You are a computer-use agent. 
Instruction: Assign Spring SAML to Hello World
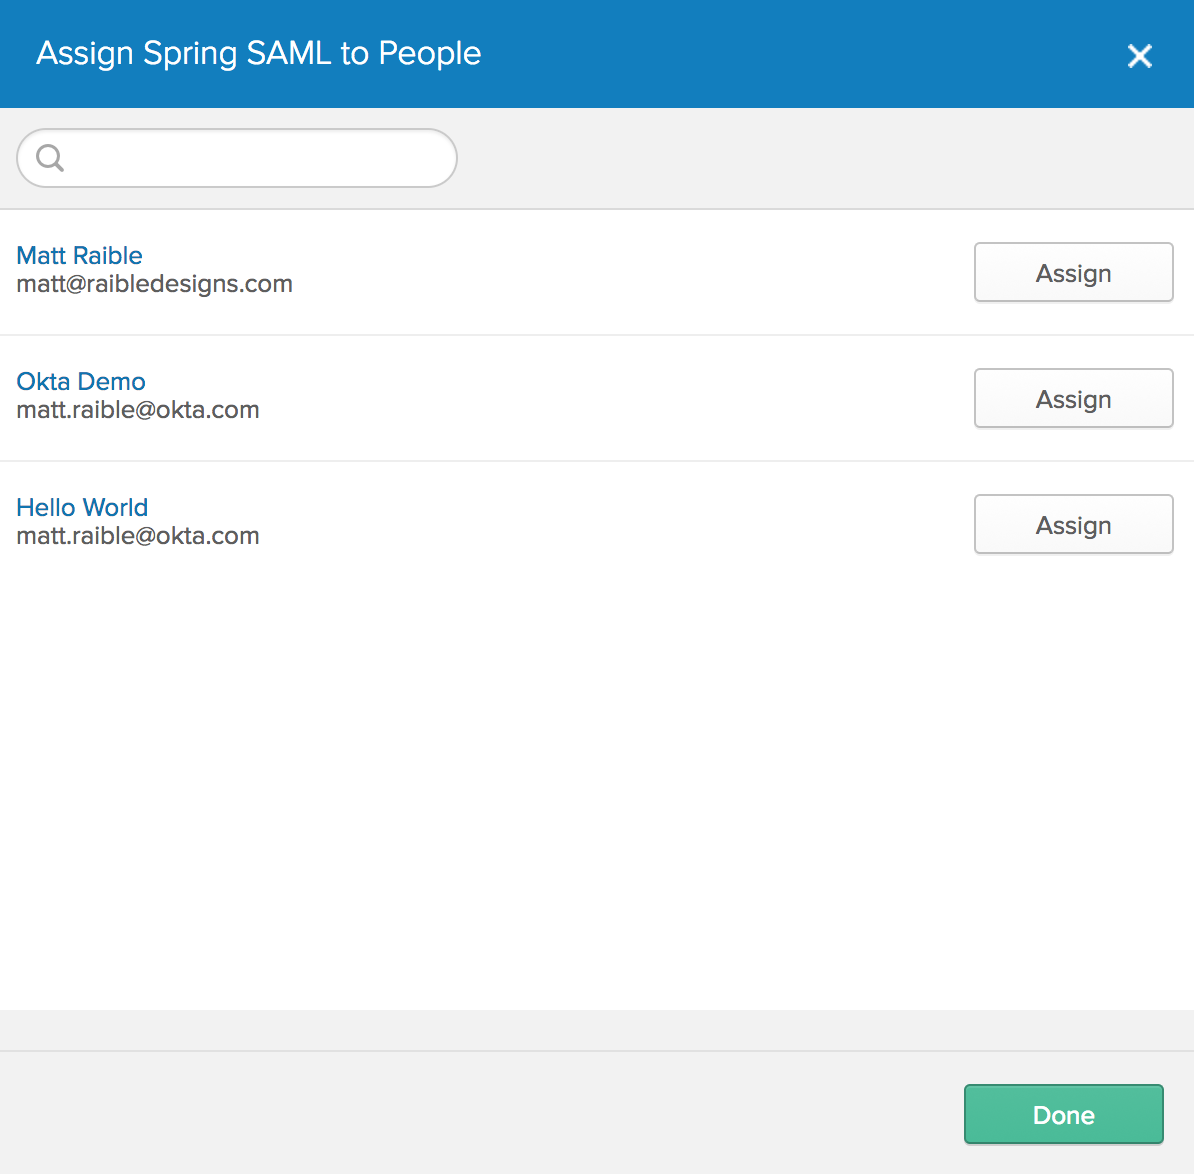[1073, 524]
